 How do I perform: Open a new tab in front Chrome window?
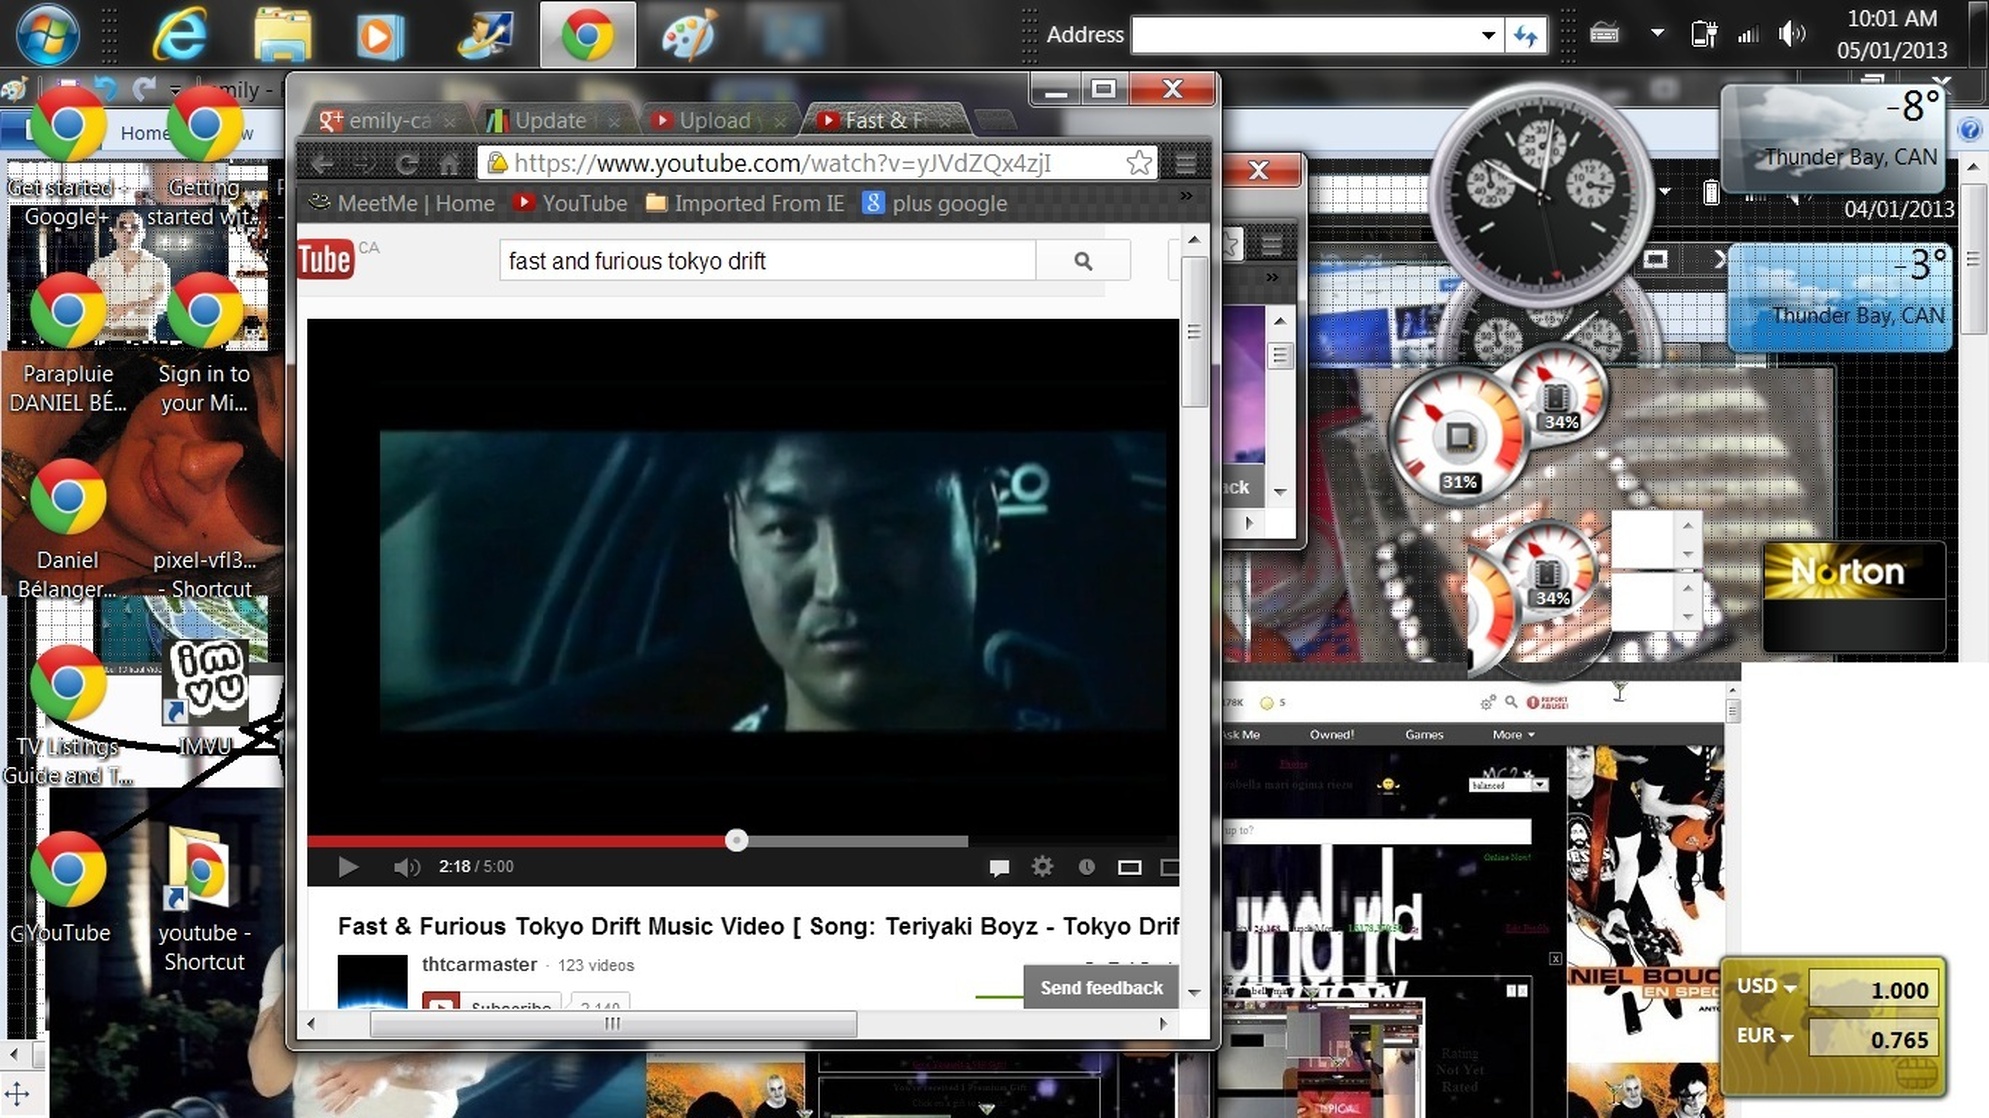tap(996, 121)
